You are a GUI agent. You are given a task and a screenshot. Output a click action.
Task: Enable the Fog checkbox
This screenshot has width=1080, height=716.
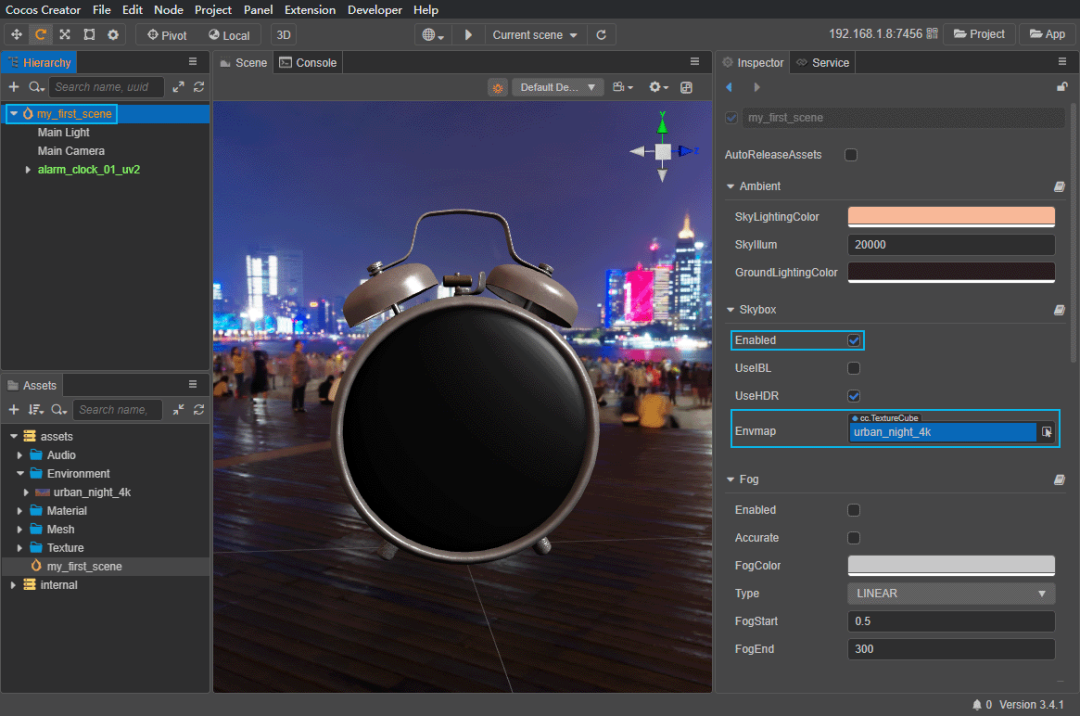[x=853, y=510]
